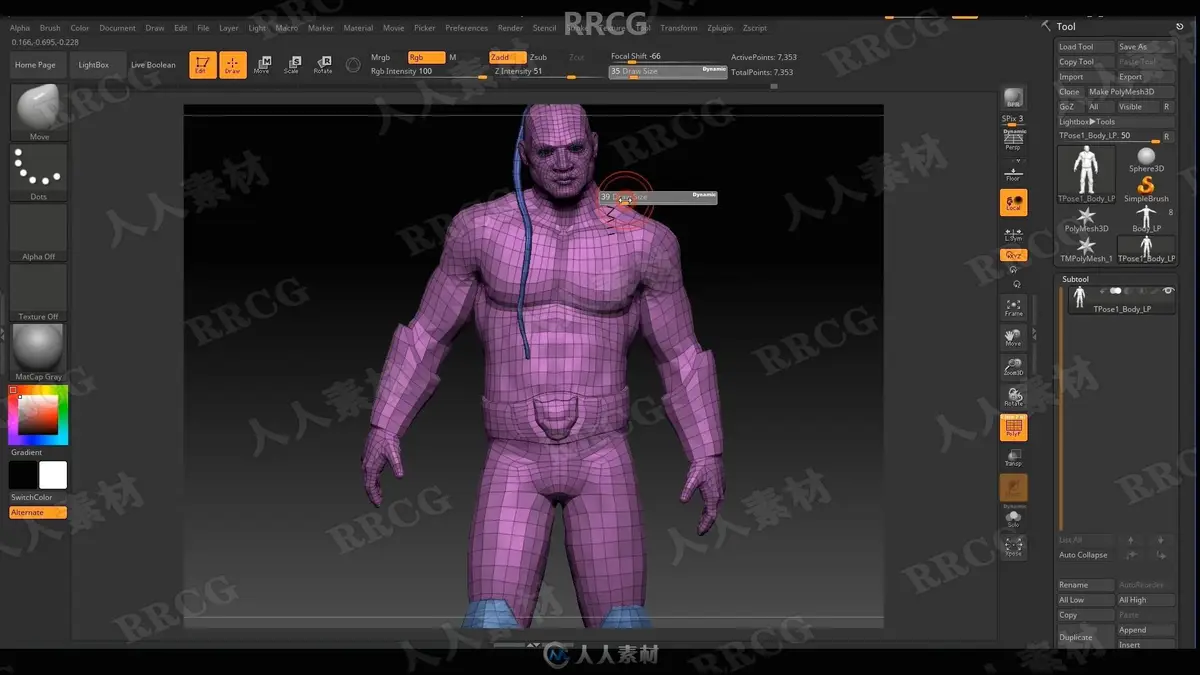This screenshot has width=1200, height=675.
Task: Select the white secondary color swatch
Action: tap(53, 475)
